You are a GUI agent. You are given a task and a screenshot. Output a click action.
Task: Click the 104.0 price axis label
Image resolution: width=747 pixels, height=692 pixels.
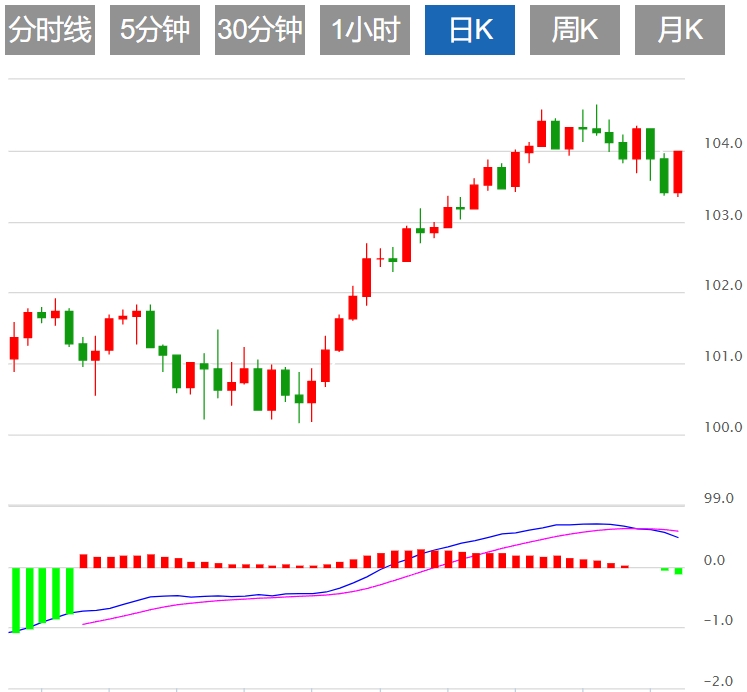pyautogui.click(x=722, y=144)
